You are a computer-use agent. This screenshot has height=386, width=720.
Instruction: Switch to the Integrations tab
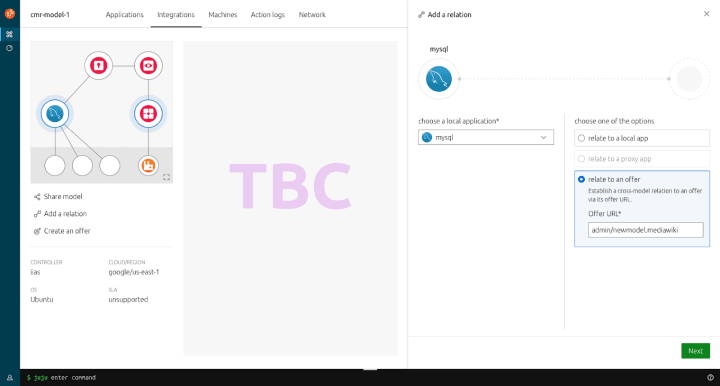176,15
